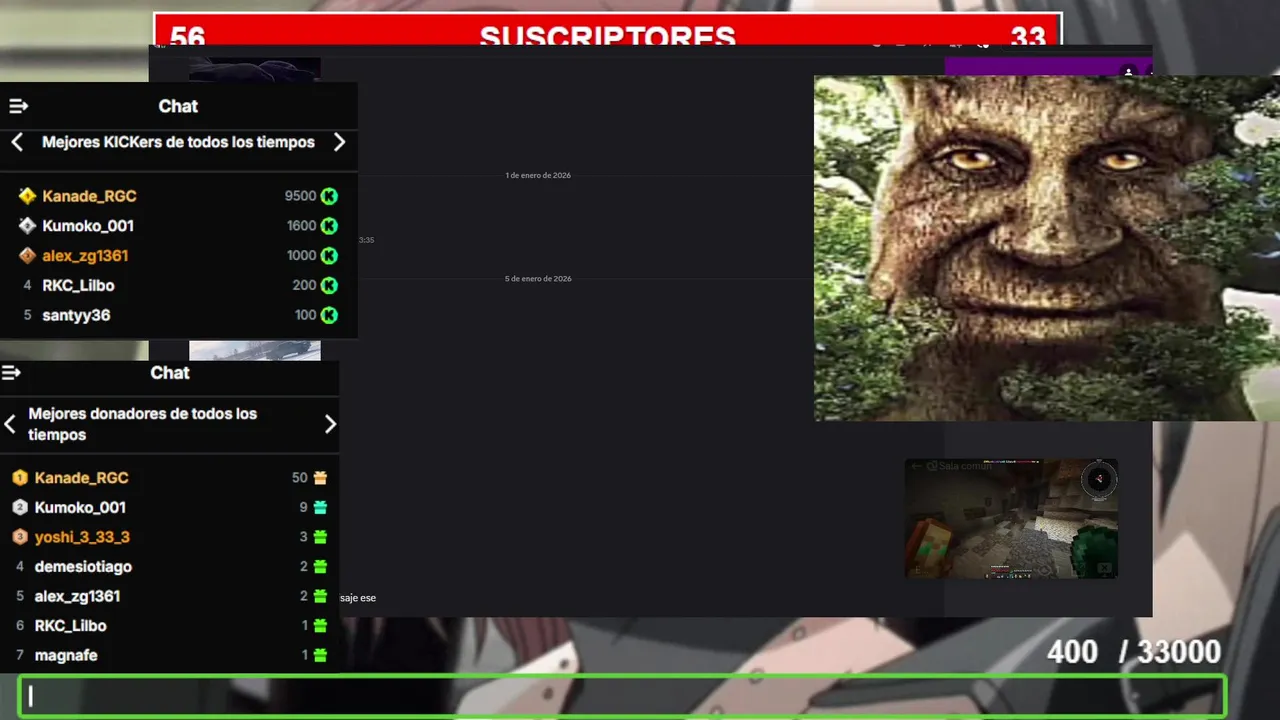The width and height of the screenshot is (1280, 720).
Task: Open Kanade_RGC profile in KICKers list
Action: (89, 196)
